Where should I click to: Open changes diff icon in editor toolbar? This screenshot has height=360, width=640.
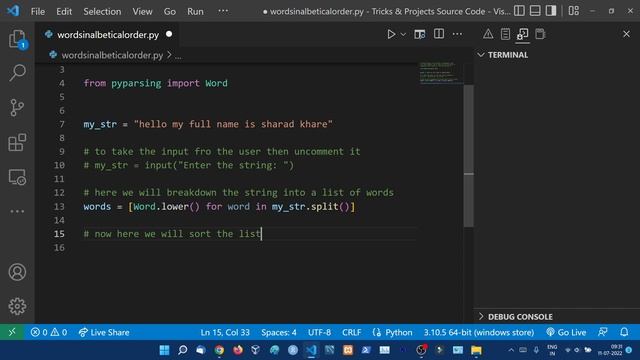pos(420,34)
